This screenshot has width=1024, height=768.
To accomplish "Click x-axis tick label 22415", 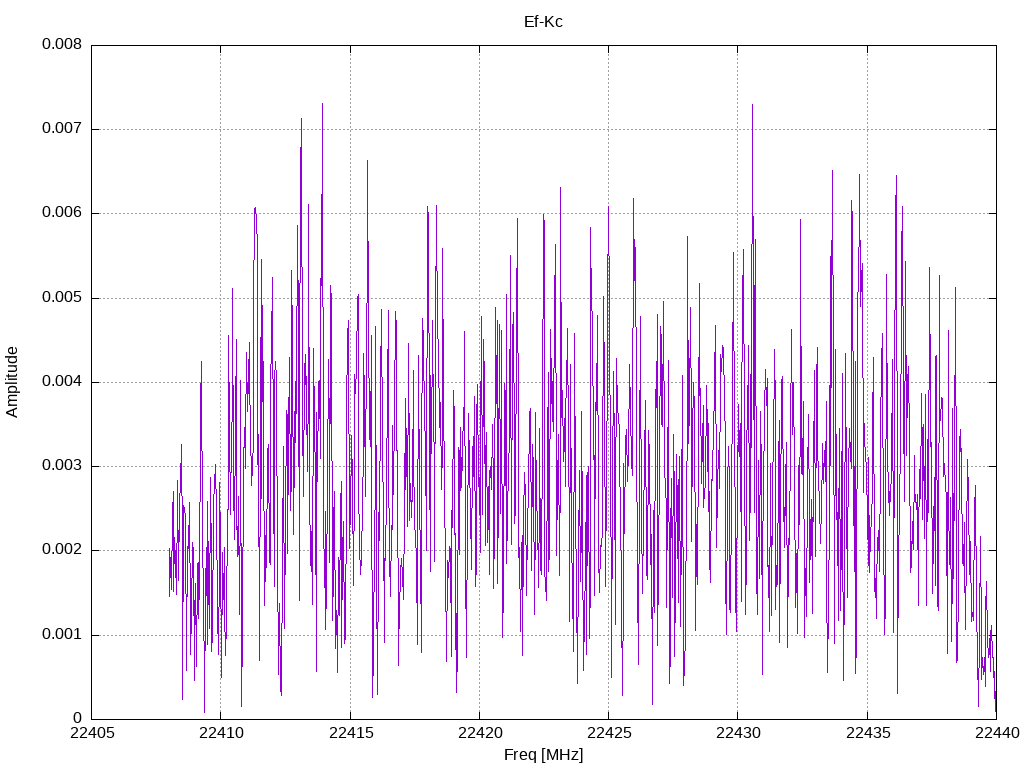I will pos(351,733).
